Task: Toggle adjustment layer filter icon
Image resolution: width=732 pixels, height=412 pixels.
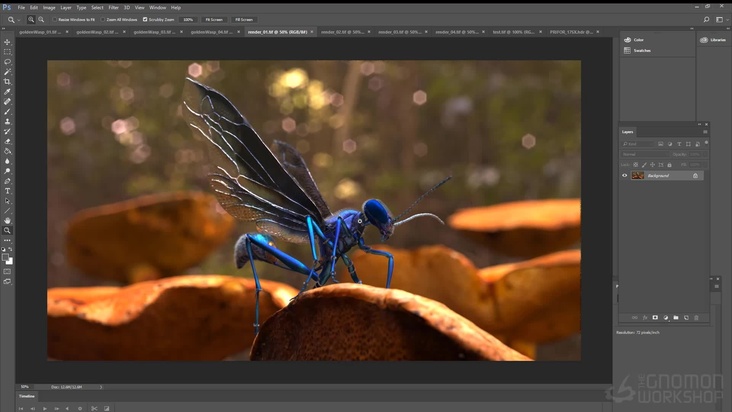Action: coord(669,144)
